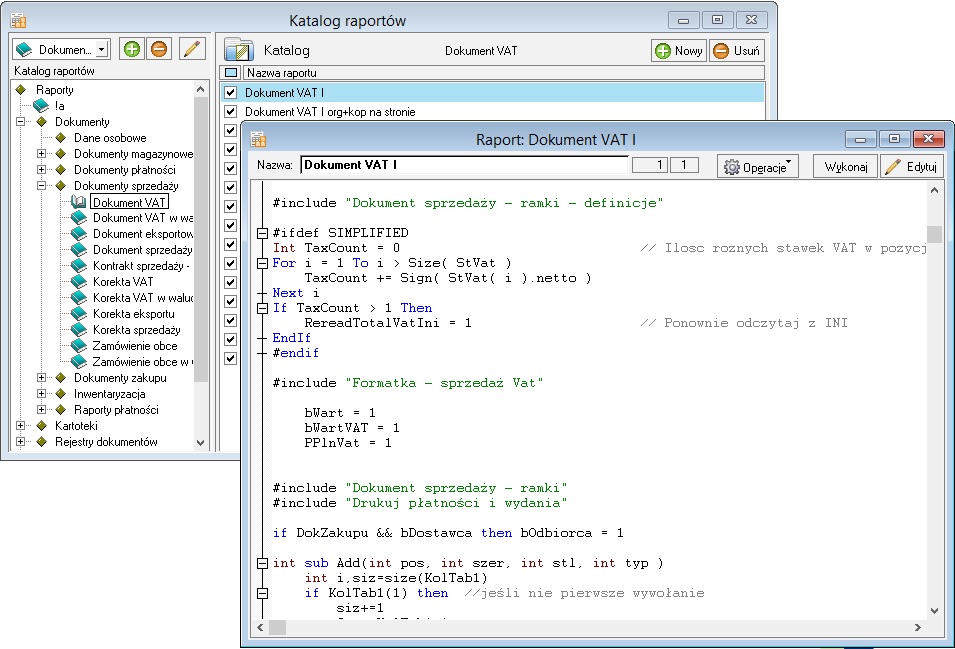Collapse Dokumenty sprzedaży node
The width and height of the screenshot is (955, 649).
click(x=41, y=185)
